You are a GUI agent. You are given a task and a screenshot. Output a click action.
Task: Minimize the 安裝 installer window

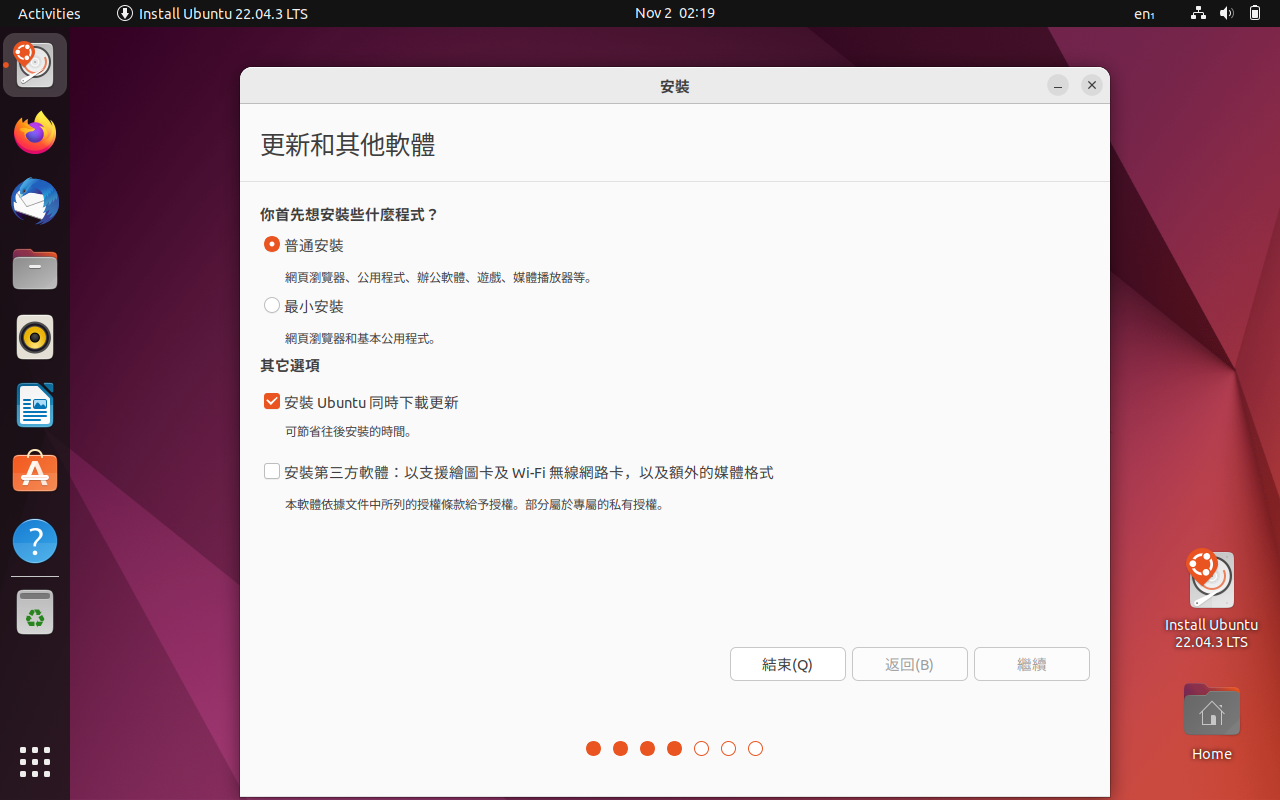[x=1058, y=86]
